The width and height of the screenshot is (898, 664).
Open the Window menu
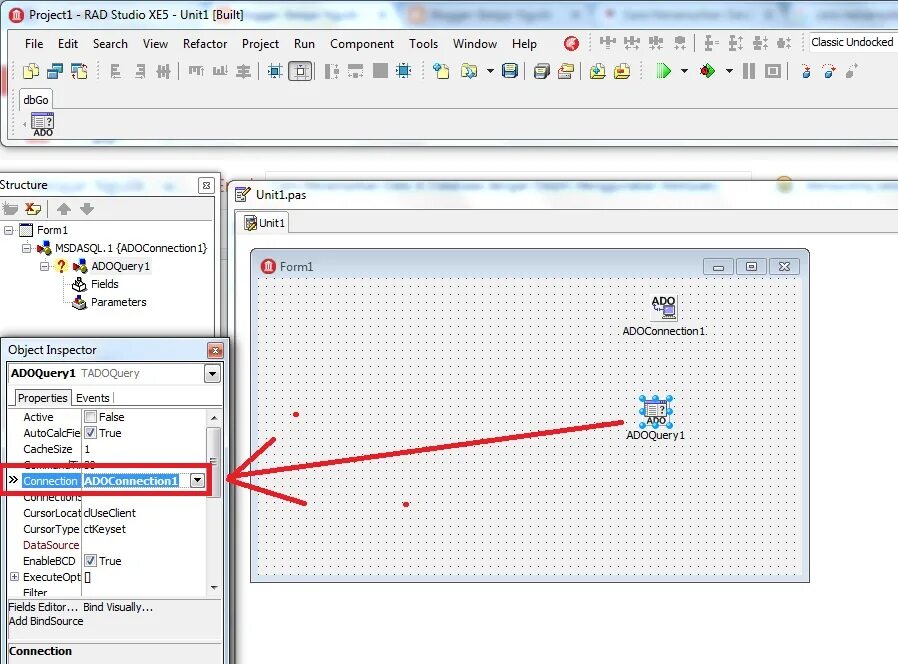point(475,44)
